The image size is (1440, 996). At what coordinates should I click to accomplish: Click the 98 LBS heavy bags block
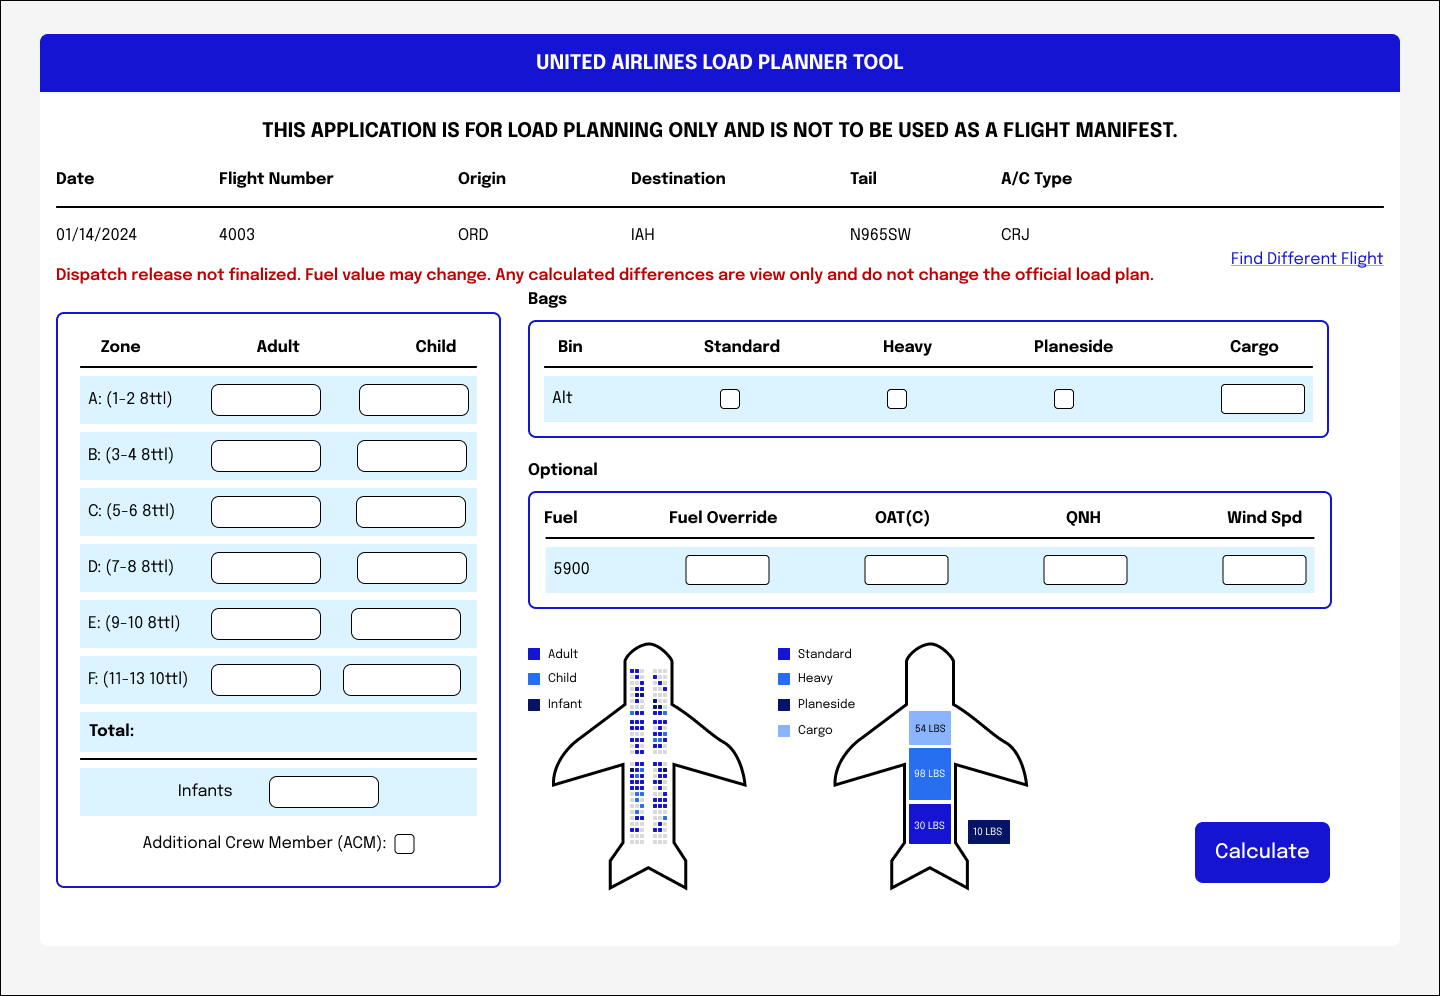click(930, 774)
